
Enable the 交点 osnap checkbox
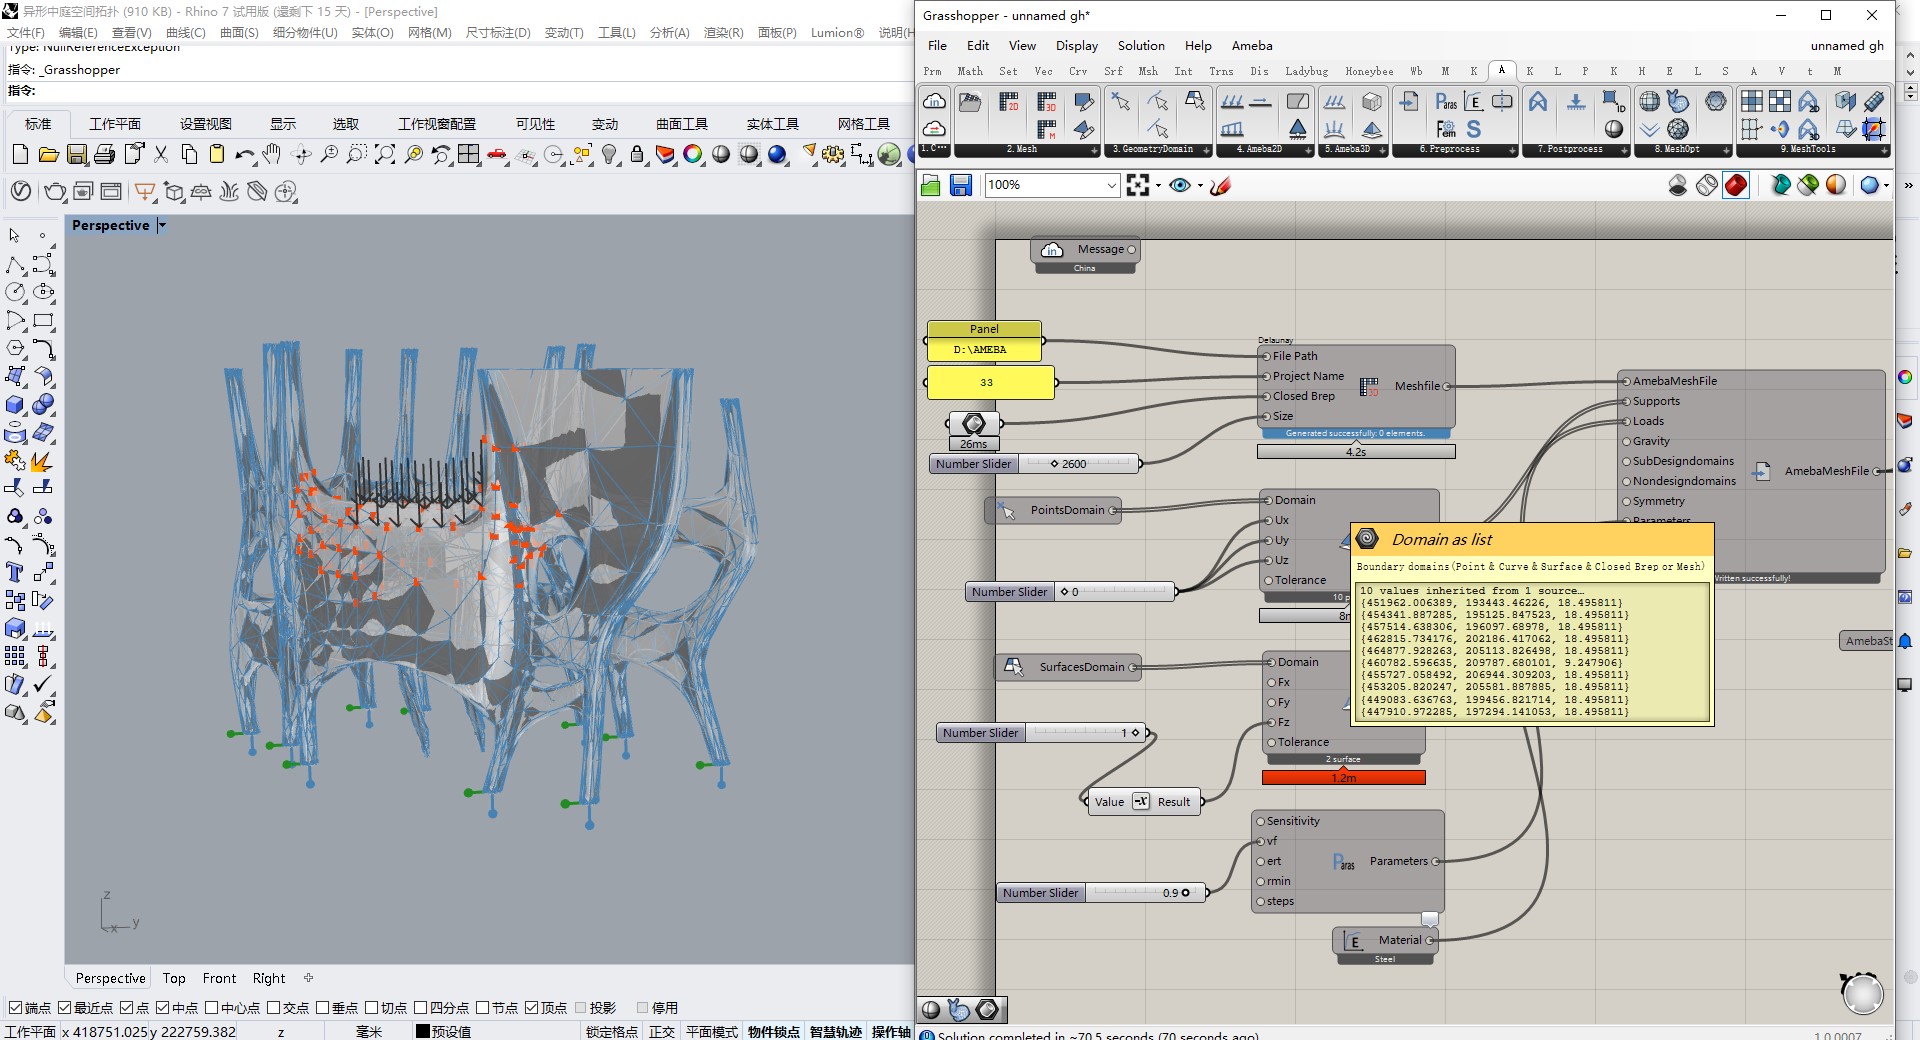[x=274, y=1007]
